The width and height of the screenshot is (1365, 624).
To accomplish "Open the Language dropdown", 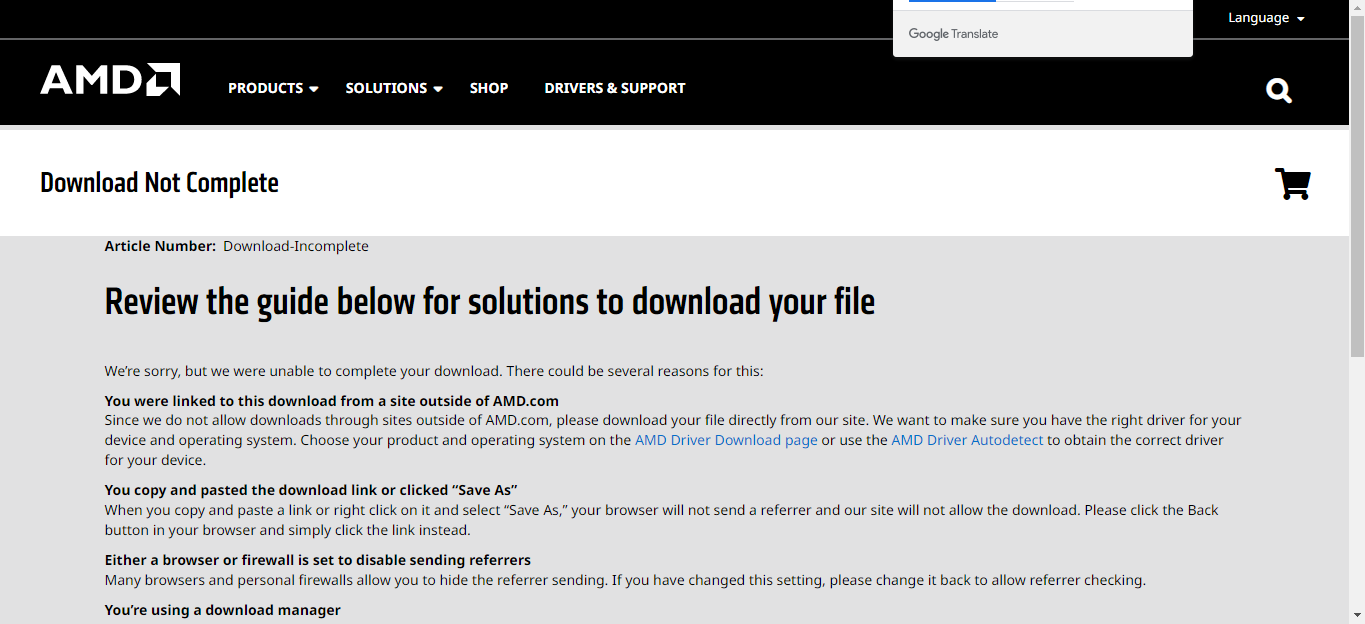I will (1266, 18).
